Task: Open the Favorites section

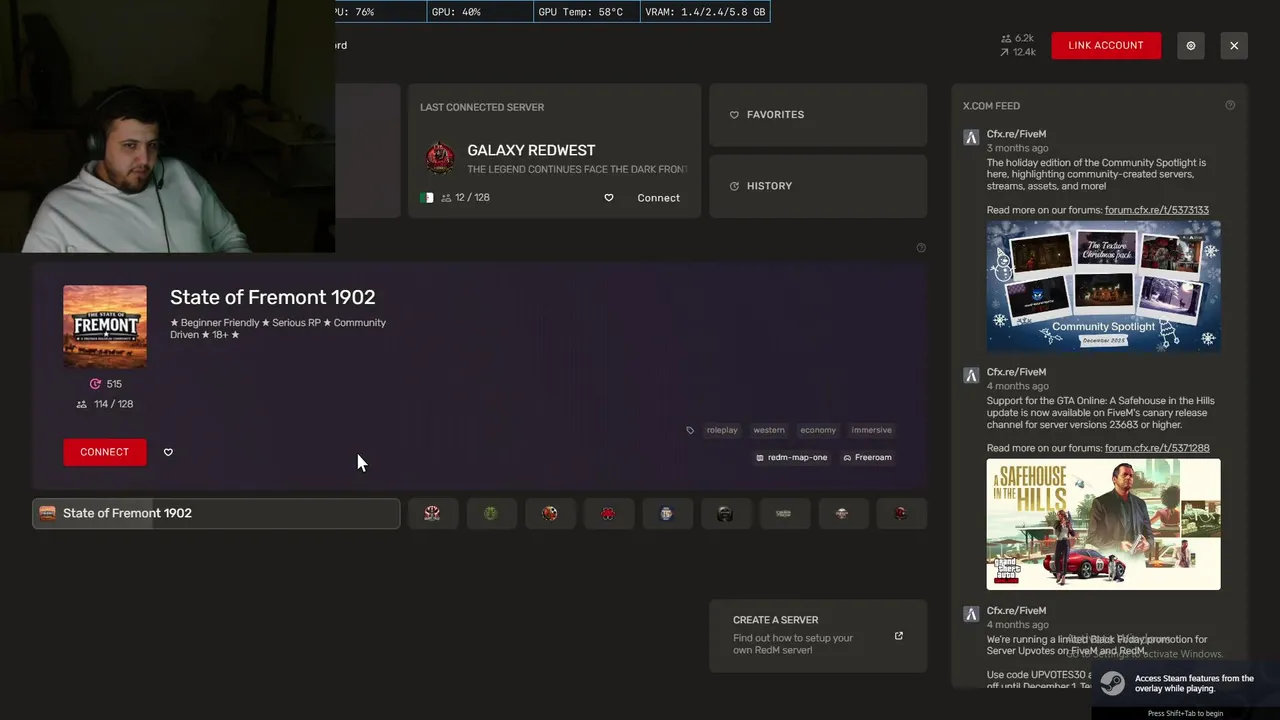Action: (x=818, y=115)
